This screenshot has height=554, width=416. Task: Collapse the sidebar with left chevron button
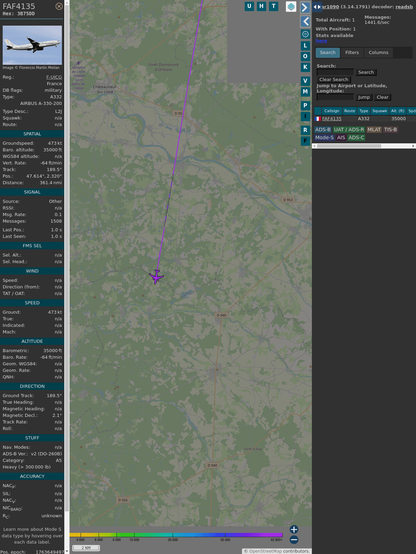pos(305,22)
